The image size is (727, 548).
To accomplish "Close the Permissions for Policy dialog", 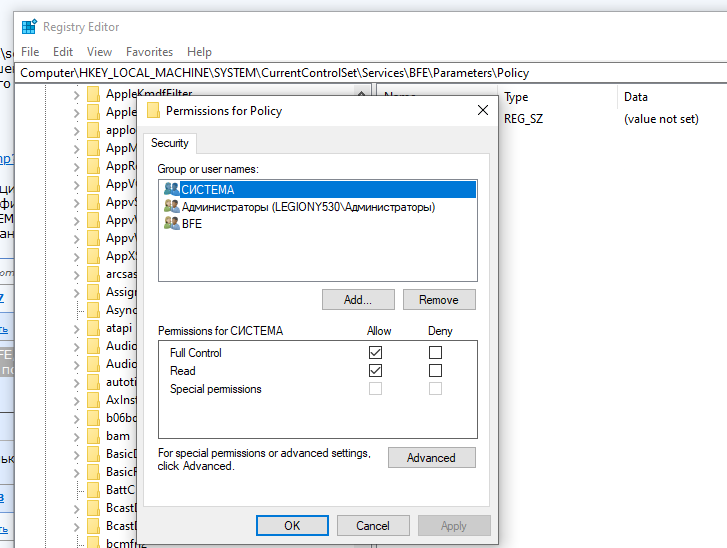I will [483, 110].
